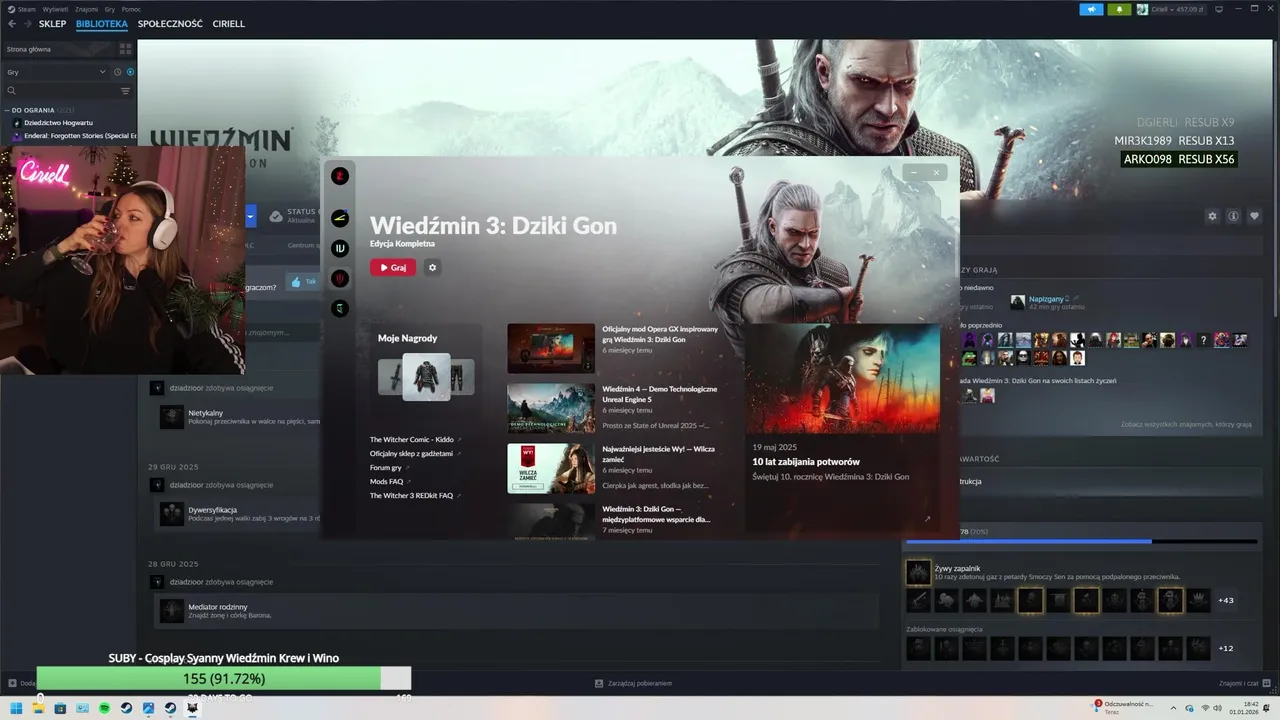Viewport: 1280px width, 720px height.
Task: Expand the +43 unlocked achievements
Action: [x=1225, y=600]
